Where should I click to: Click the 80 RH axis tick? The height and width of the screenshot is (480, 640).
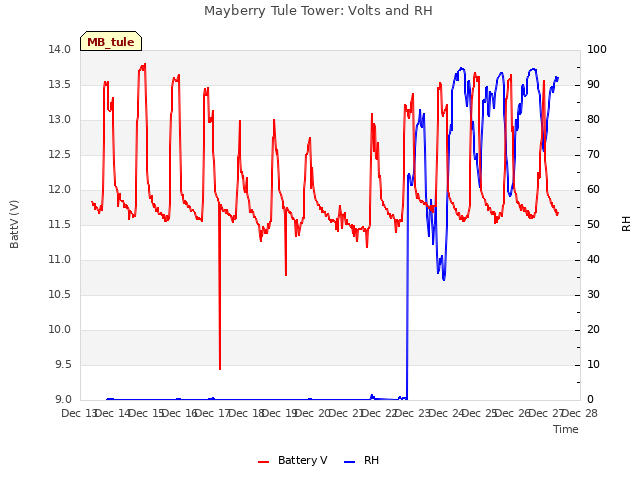pyautogui.click(x=593, y=120)
